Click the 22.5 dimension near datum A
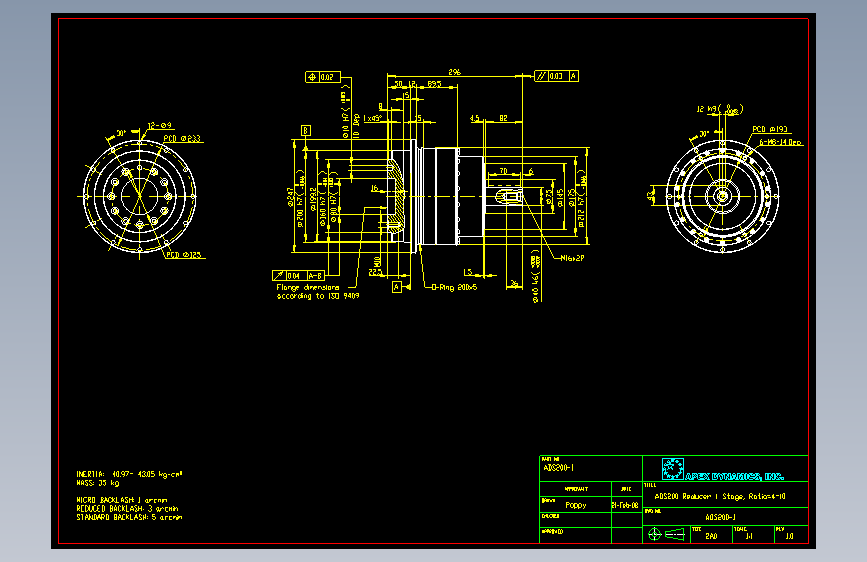Screen dimensions: 867x562 tap(374, 272)
